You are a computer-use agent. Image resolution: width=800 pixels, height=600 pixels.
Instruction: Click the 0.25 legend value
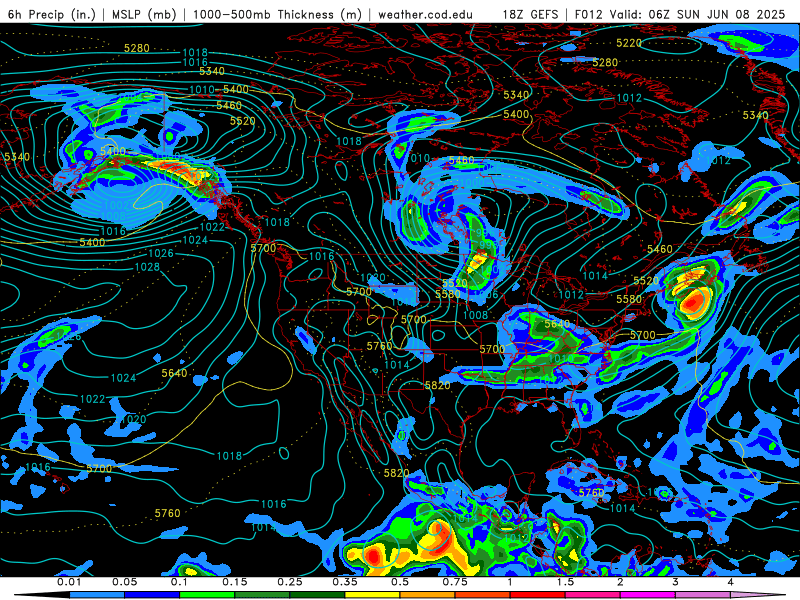point(290,582)
